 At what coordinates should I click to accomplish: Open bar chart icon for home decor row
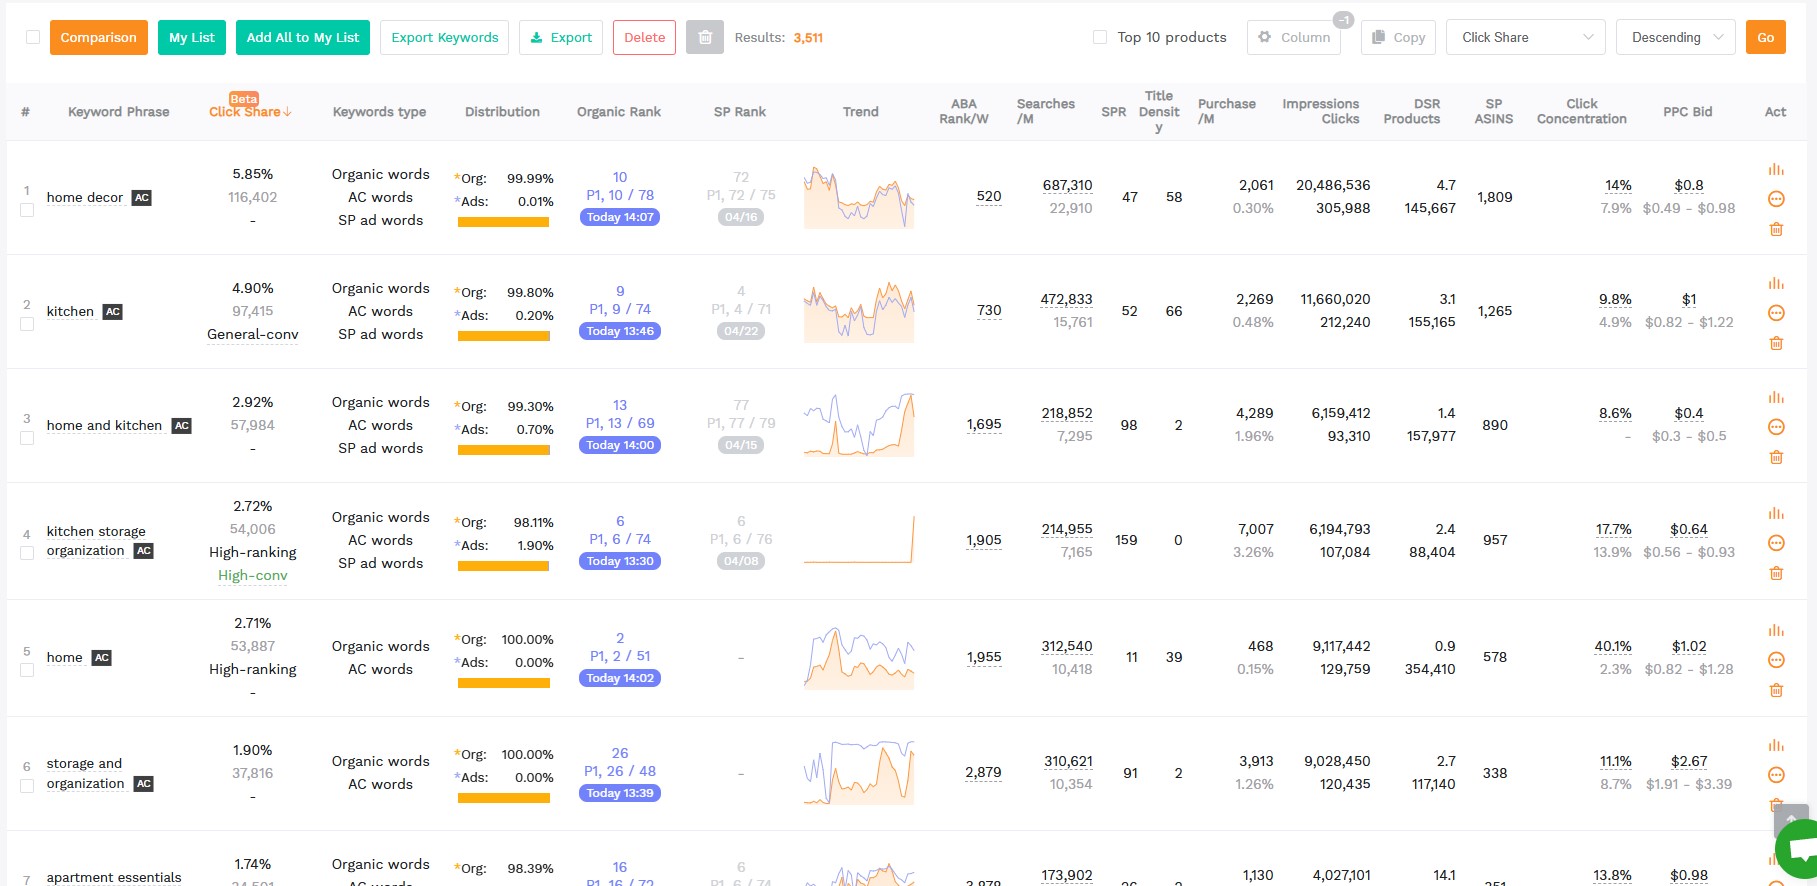click(1776, 170)
